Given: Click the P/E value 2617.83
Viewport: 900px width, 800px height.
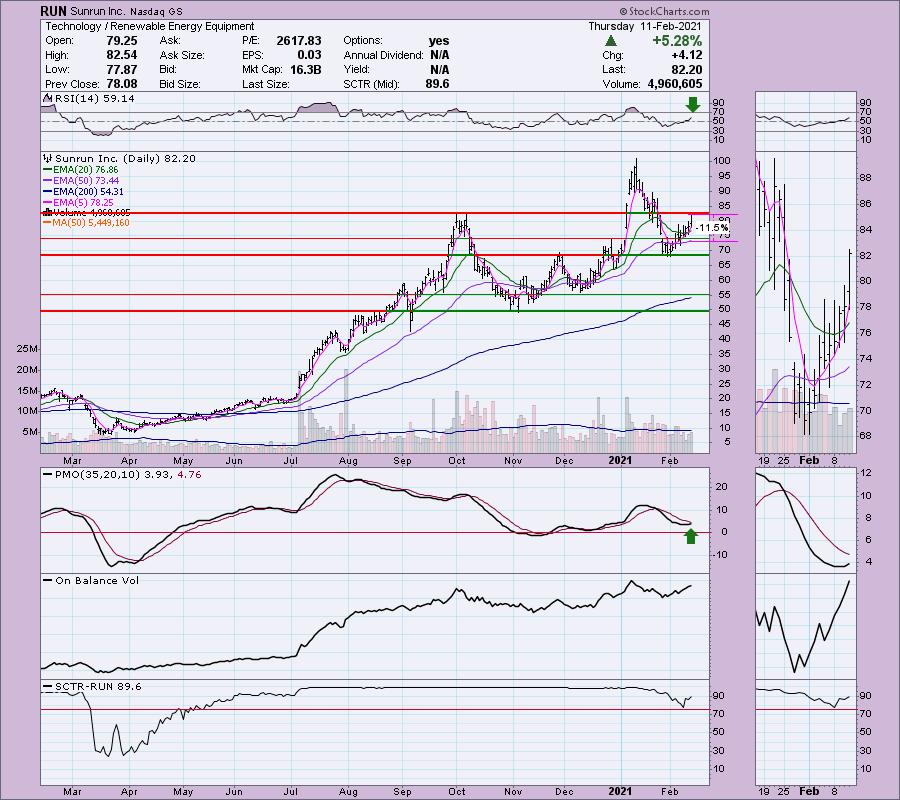Looking at the screenshot, I should [298, 41].
